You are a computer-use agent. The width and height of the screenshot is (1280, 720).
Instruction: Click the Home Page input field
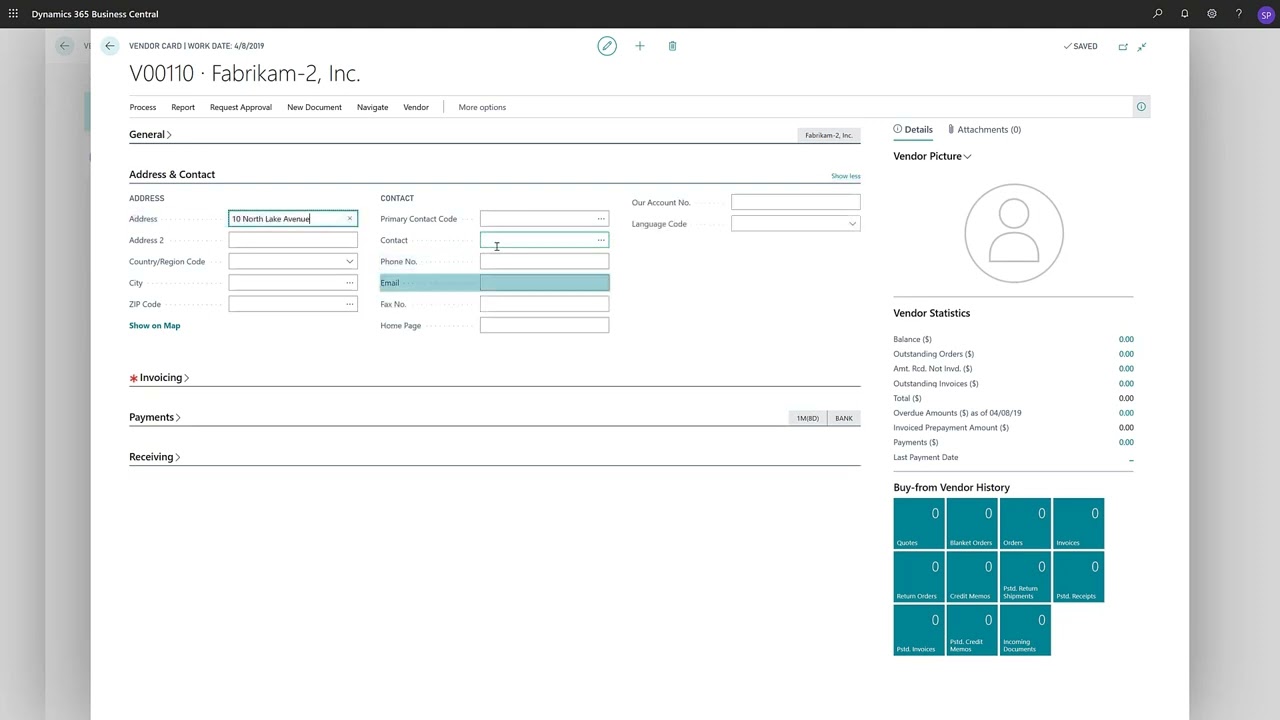(544, 325)
